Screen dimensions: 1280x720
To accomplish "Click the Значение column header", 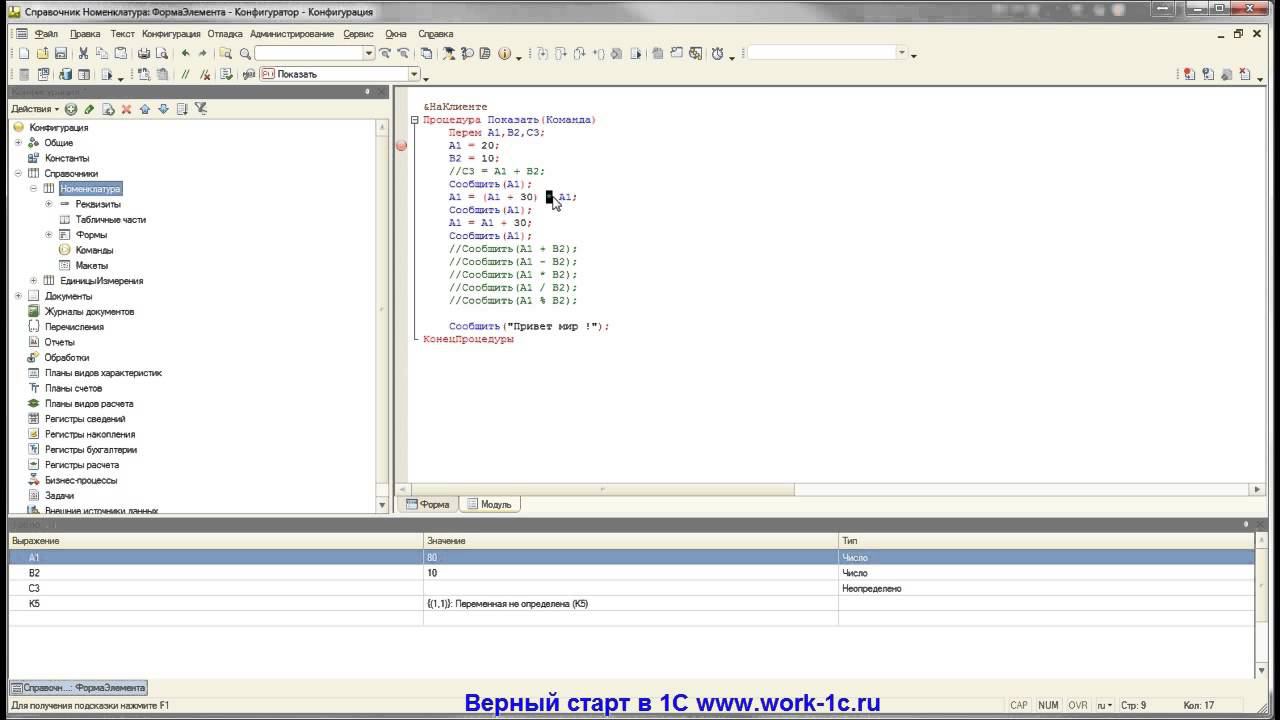I will point(631,541).
